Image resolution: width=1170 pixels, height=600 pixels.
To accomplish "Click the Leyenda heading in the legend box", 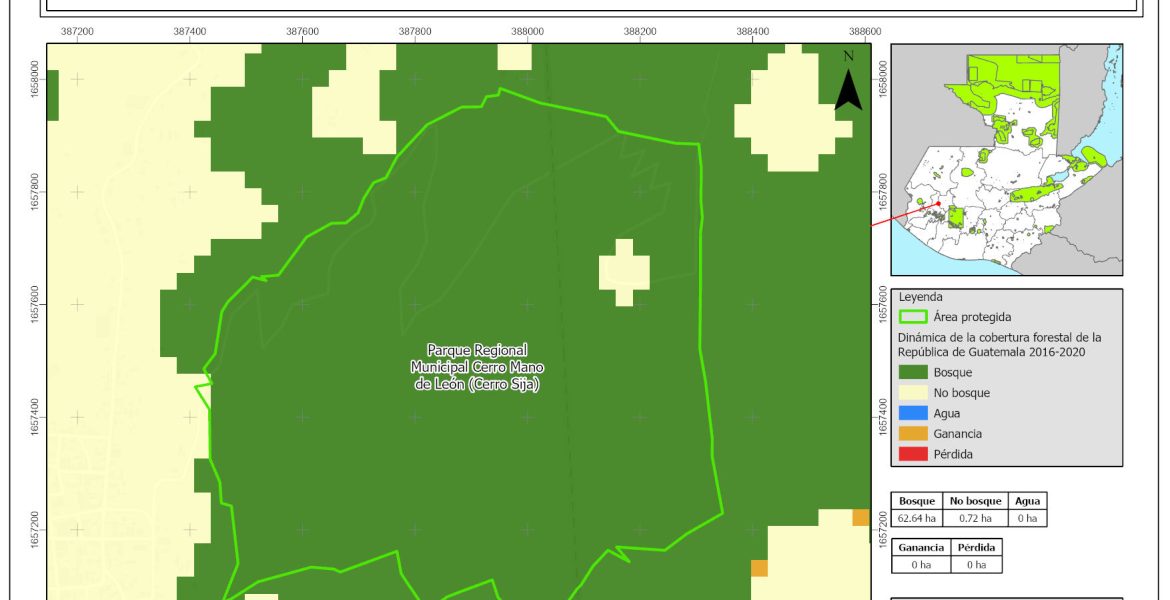I will pyautogui.click(x=921, y=297).
